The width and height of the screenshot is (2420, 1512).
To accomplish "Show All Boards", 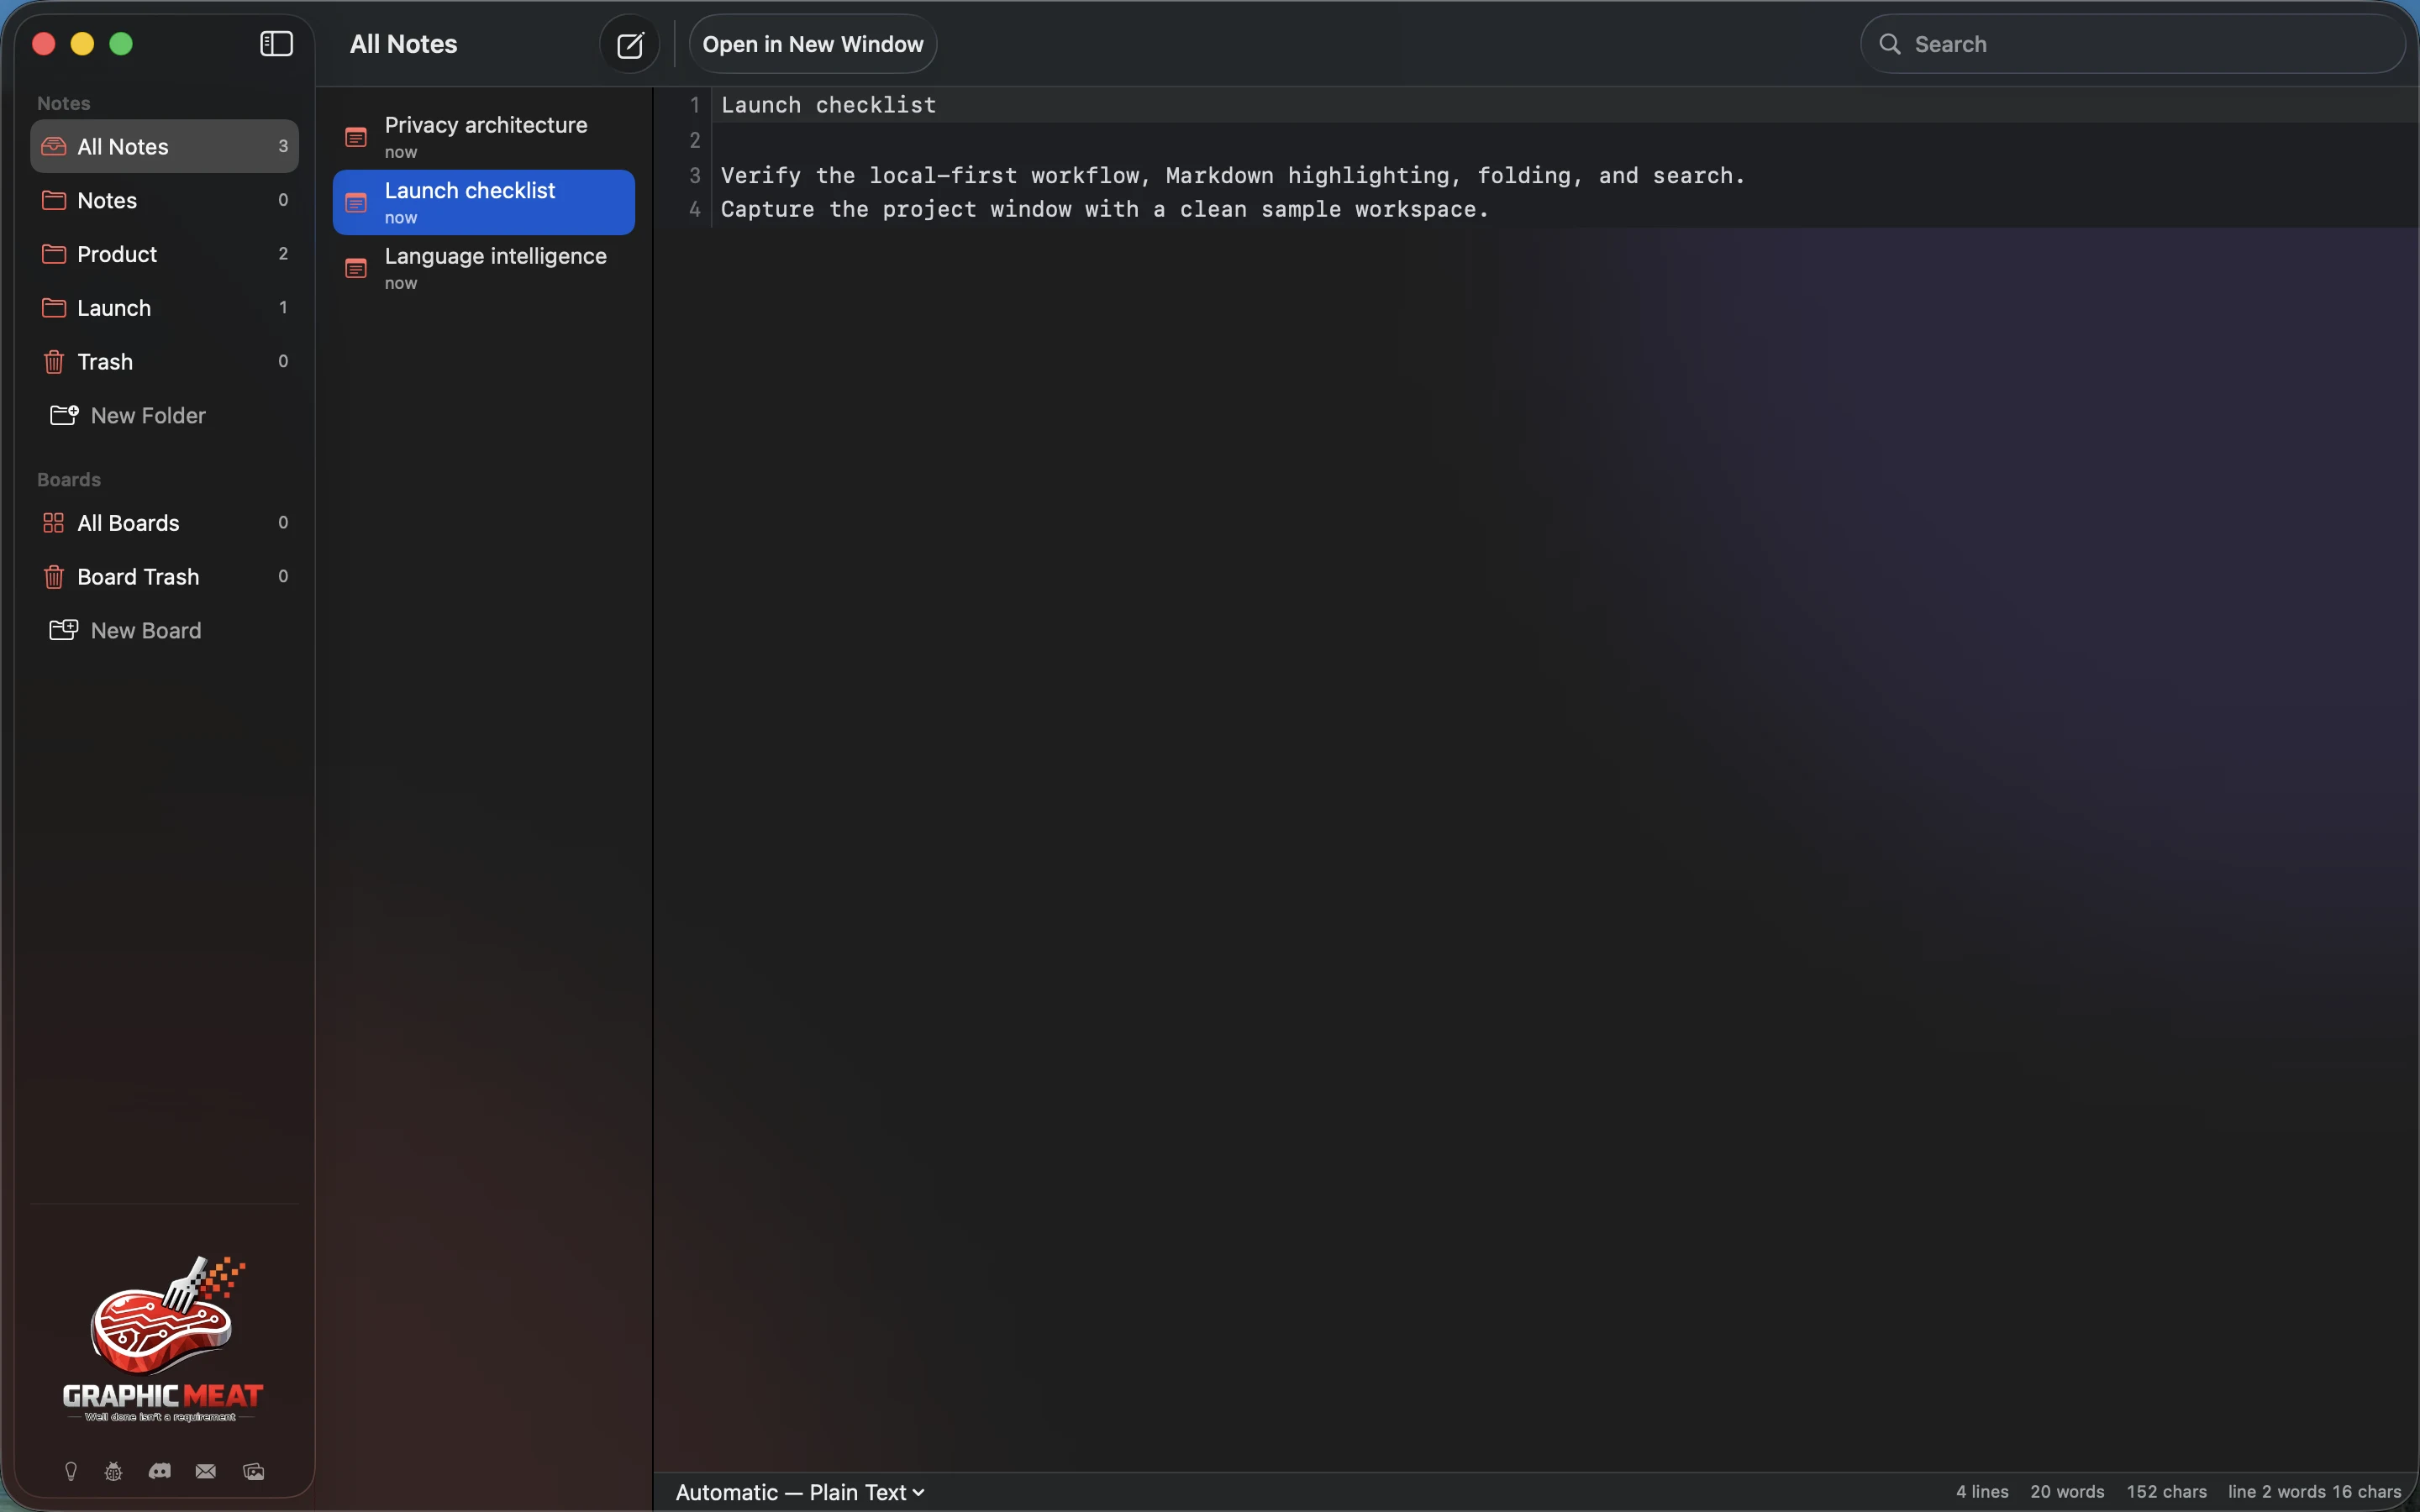I will click(165, 523).
